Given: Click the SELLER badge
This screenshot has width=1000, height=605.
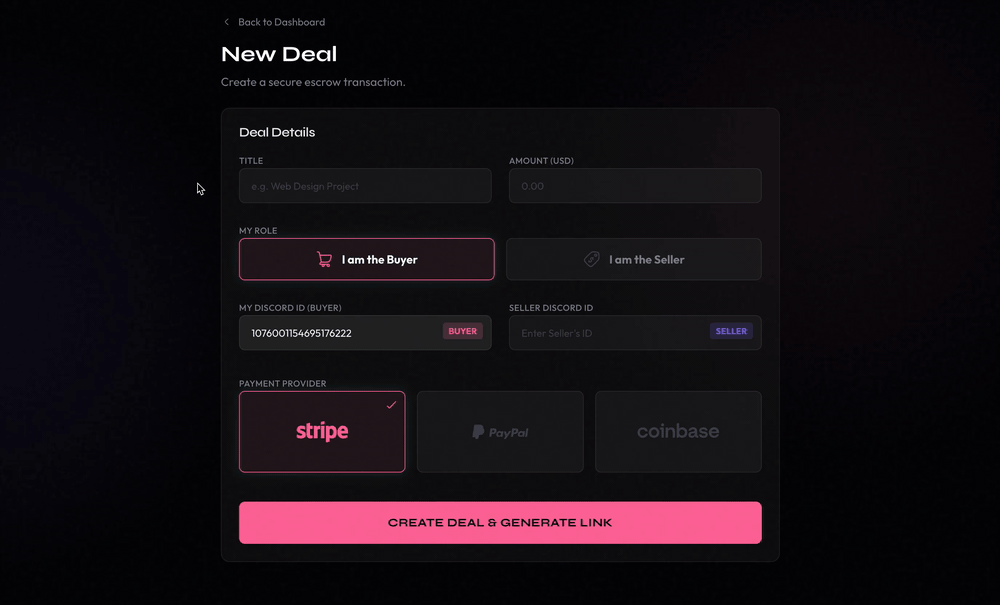Looking at the screenshot, I should pos(731,330).
